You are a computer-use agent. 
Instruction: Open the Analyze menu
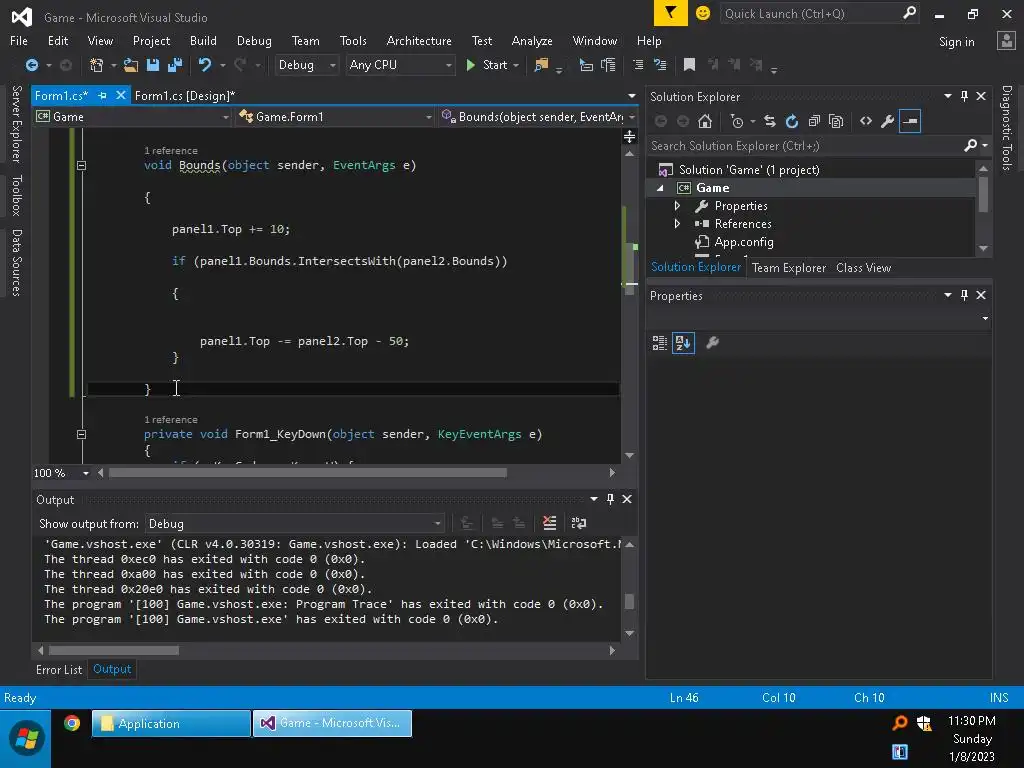click(532, 40)
